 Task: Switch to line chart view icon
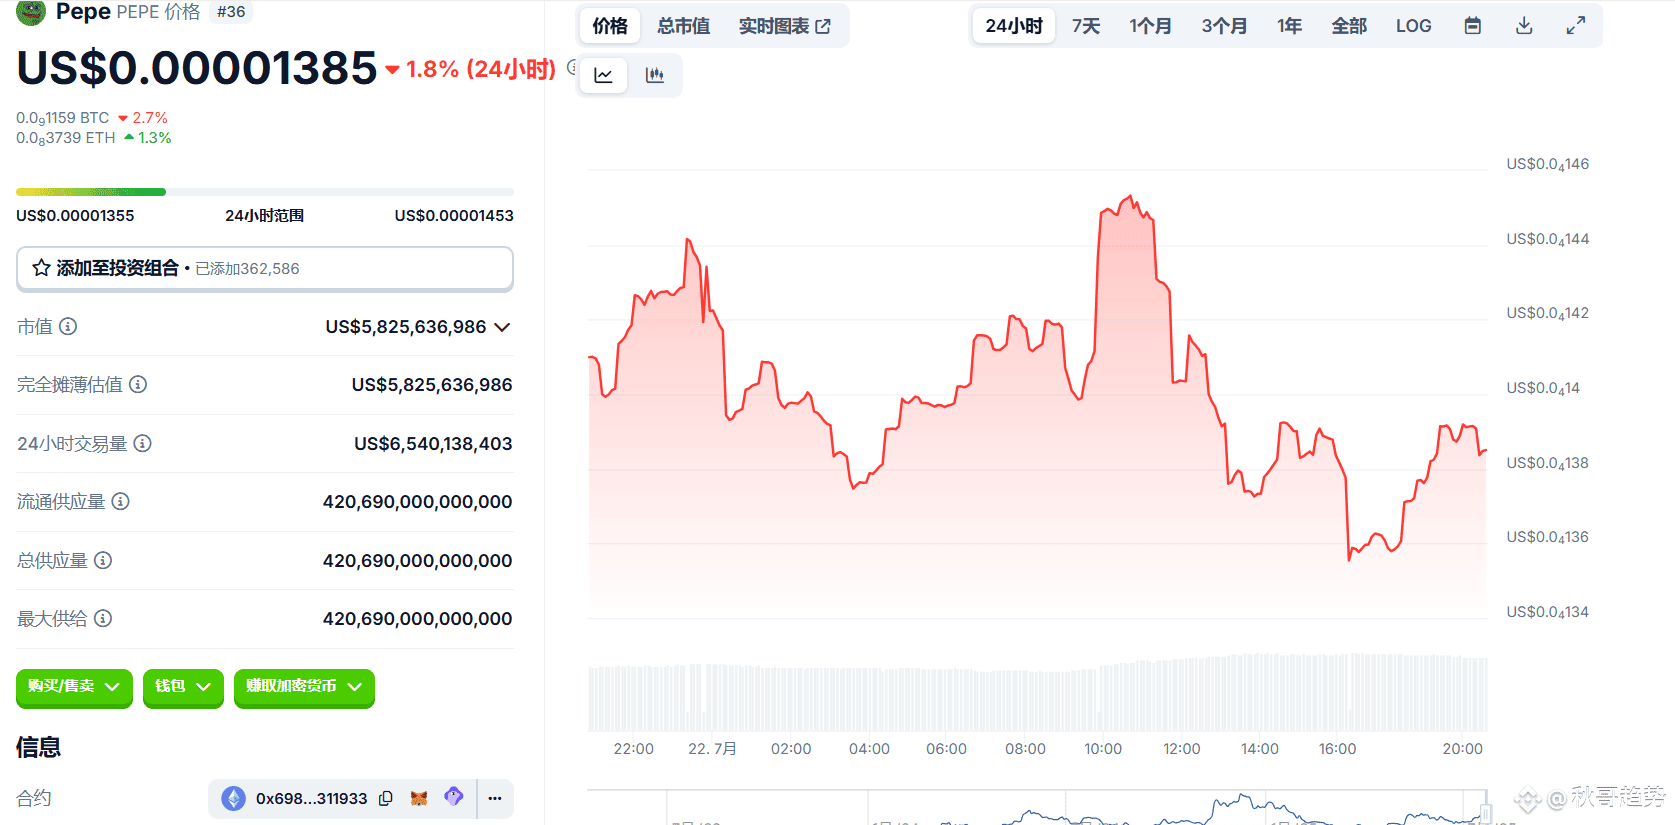point(604,75)
